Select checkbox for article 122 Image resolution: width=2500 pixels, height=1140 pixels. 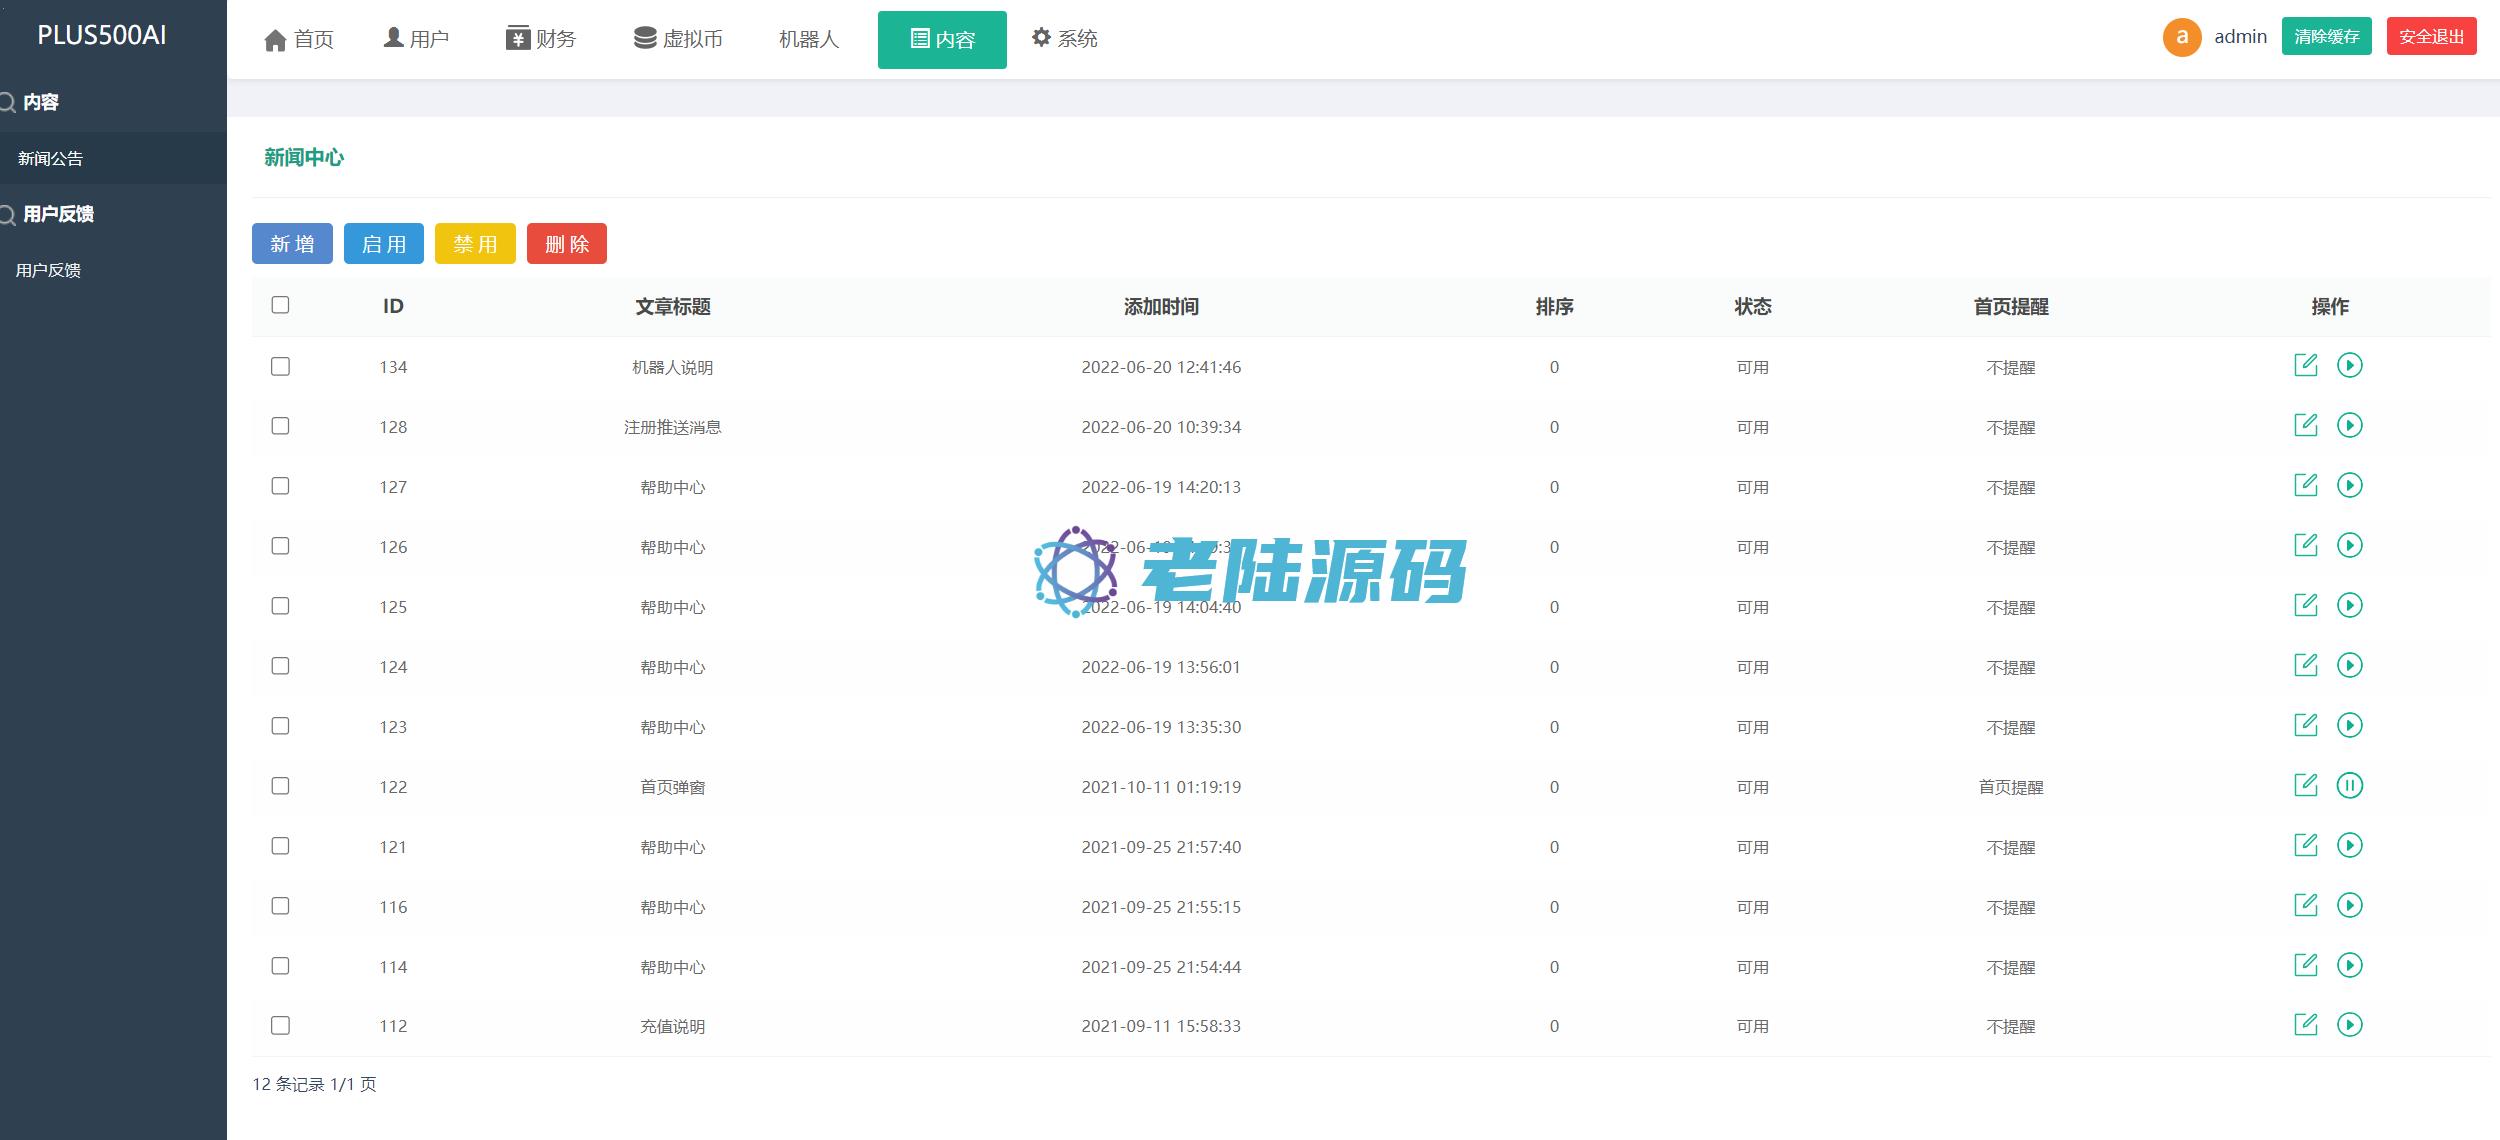(x=280, y=786)
